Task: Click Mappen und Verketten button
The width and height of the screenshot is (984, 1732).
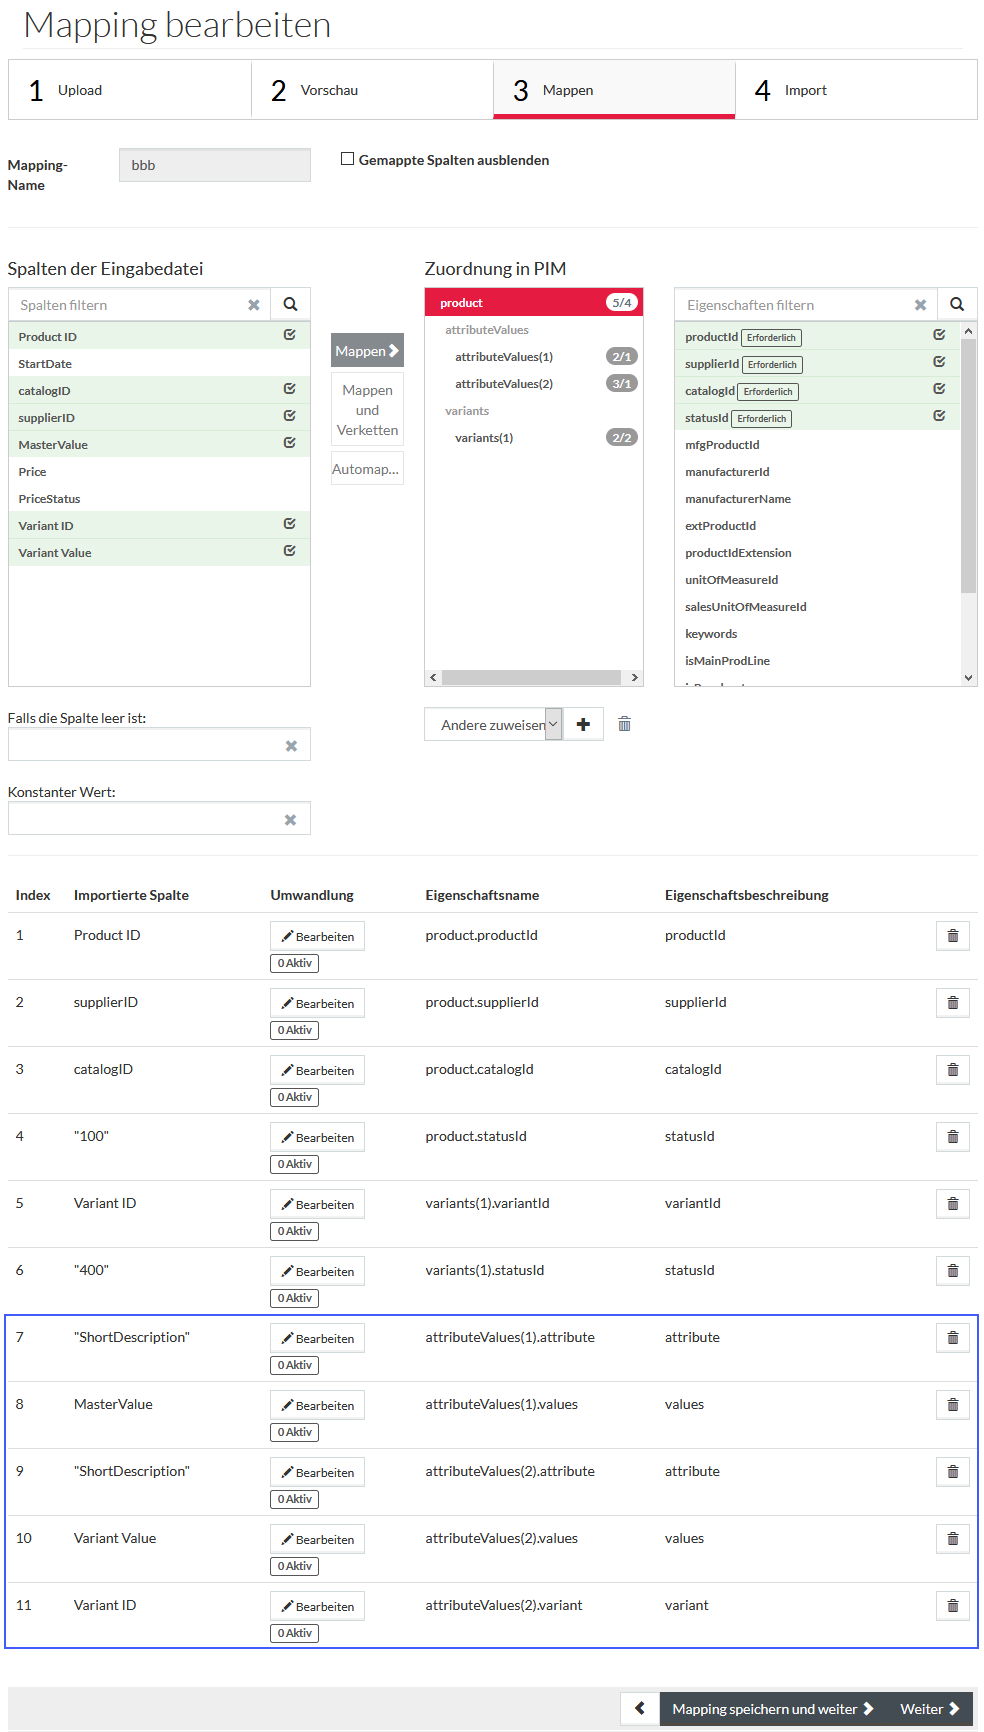Action: tap(367, 410)
